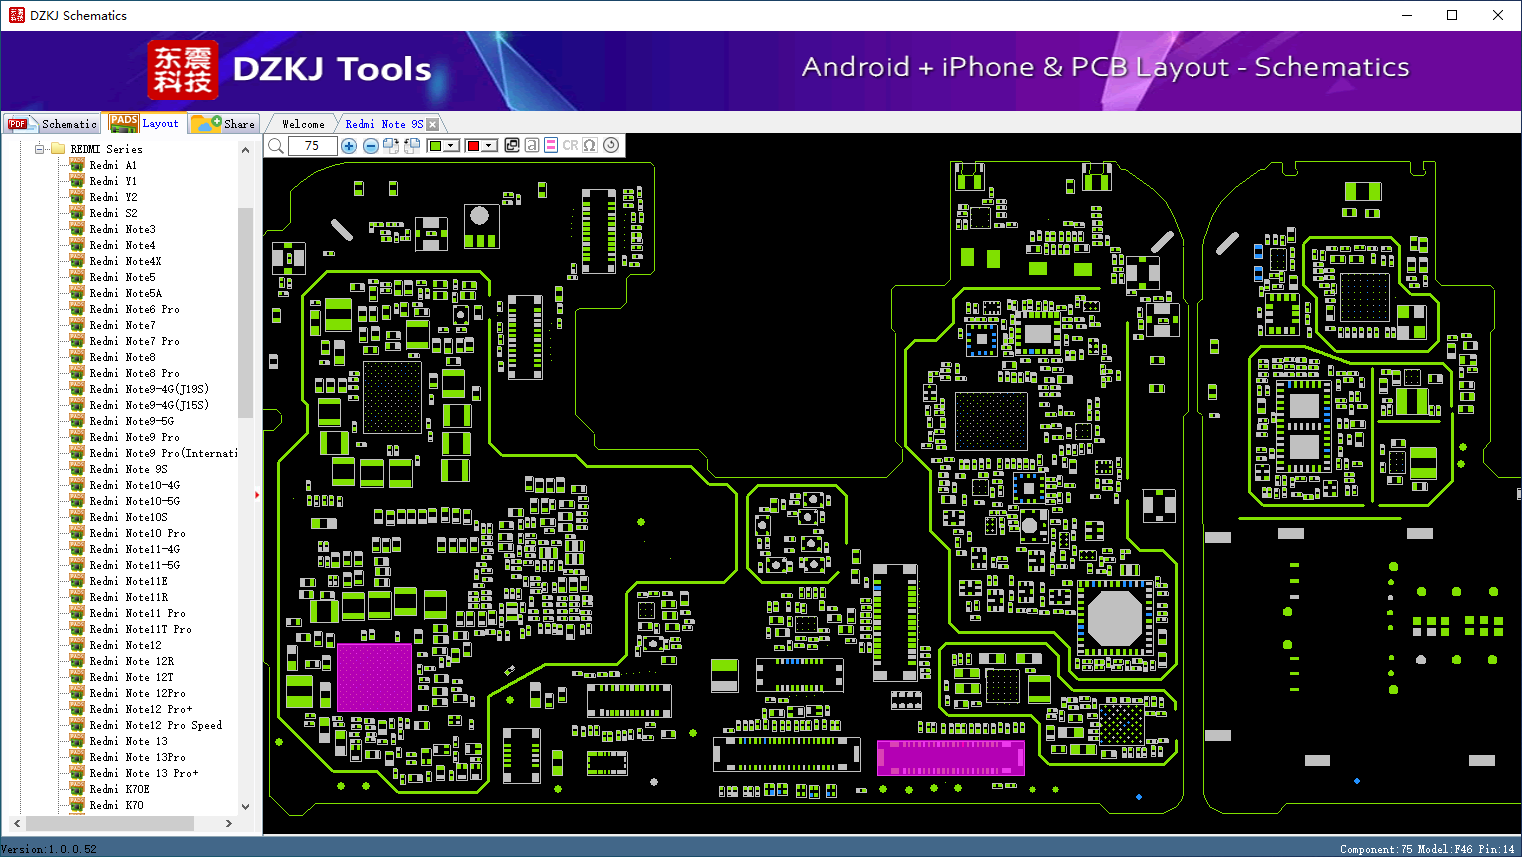Open Redmi K70E from the tree
Screen dimensions: 1522x857
pyautogui.click(x=119, y=789)
